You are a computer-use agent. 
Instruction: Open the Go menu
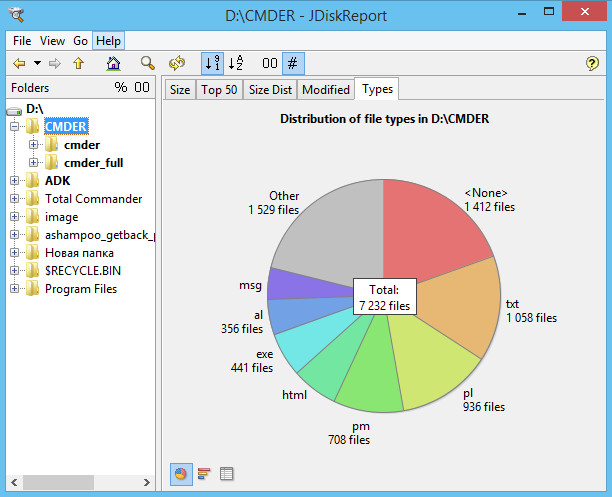pyautogui.click(x=80, y=41)
